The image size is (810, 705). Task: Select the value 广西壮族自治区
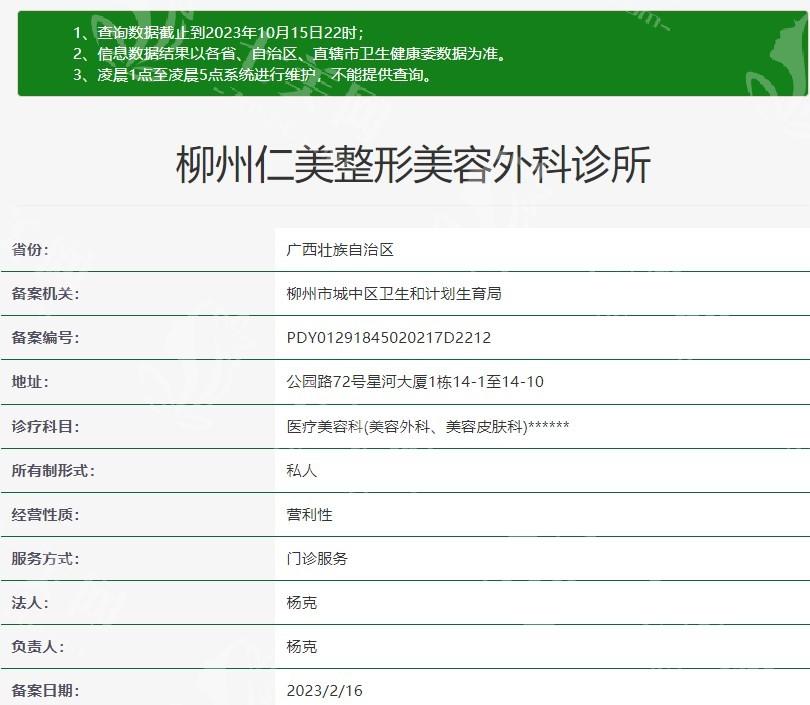pyautogui.click(x=340, y=250)
